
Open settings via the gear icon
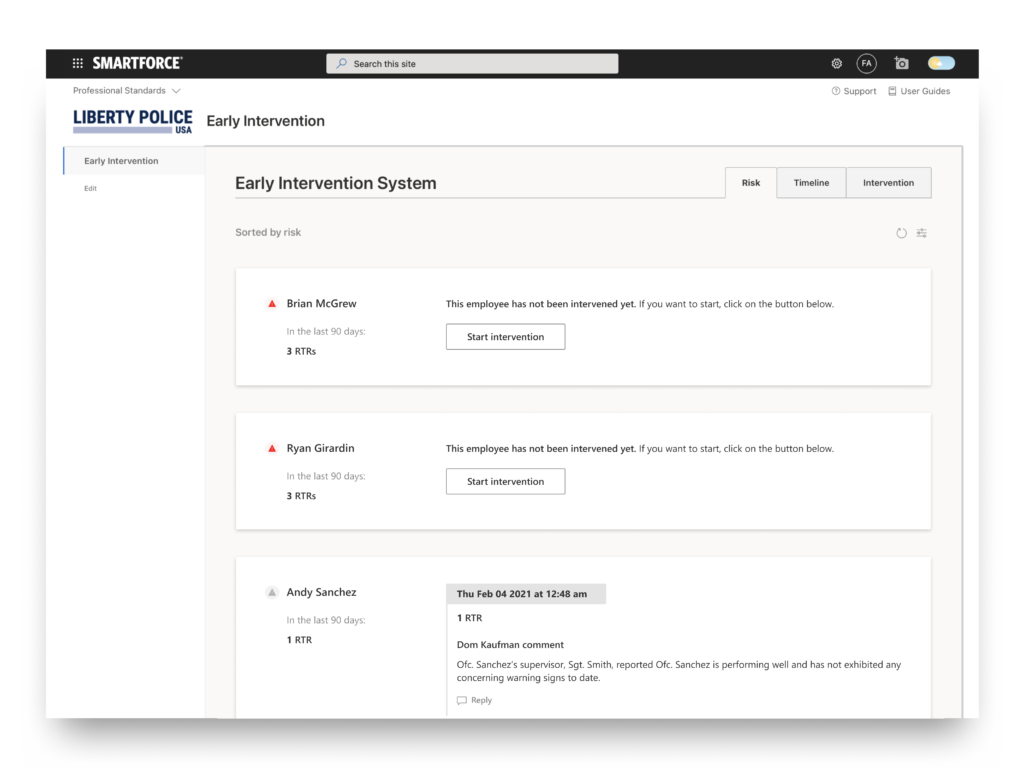pos(837,63)
